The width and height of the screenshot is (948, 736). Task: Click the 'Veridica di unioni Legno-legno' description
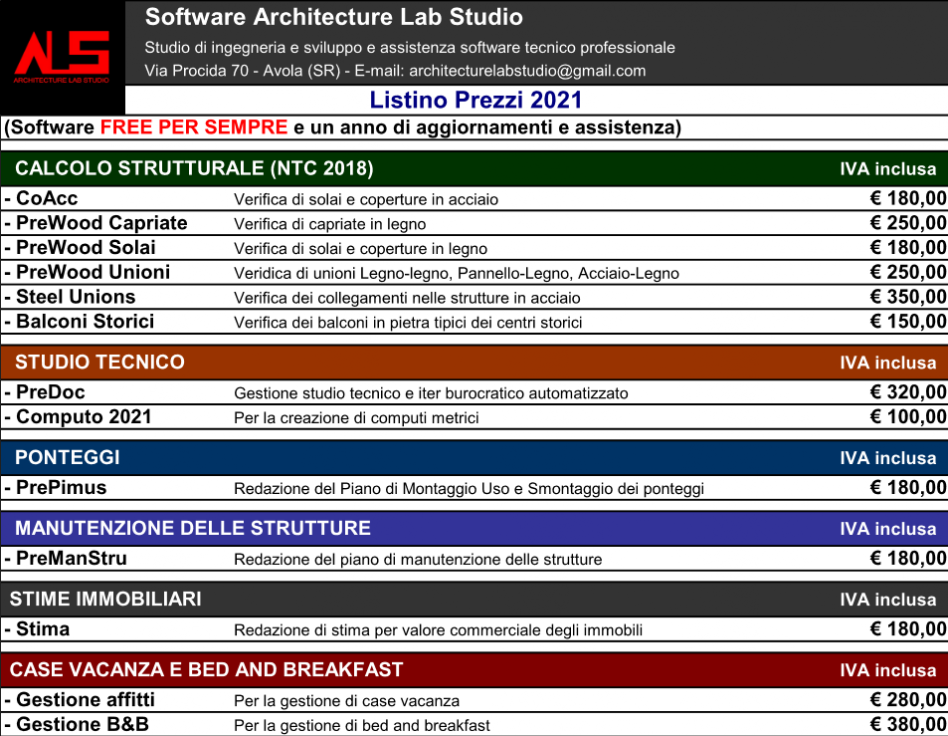456,273
